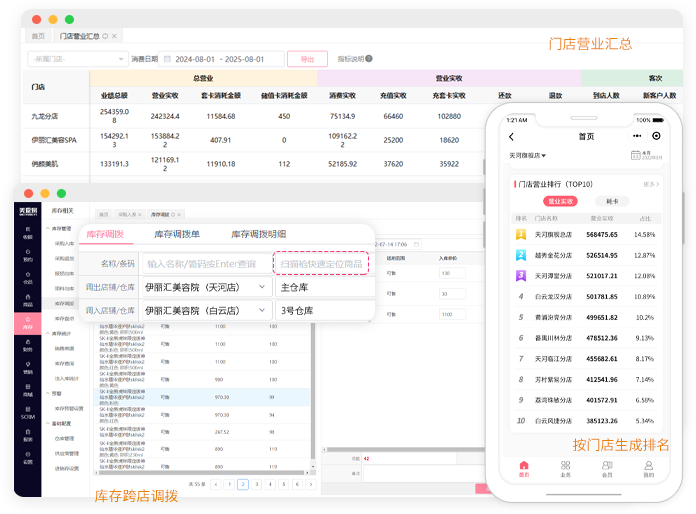The height and width of the screenshot is (514, 696).
Task: Click the 名称/条码 search input
Action: (x=207, y=264)
